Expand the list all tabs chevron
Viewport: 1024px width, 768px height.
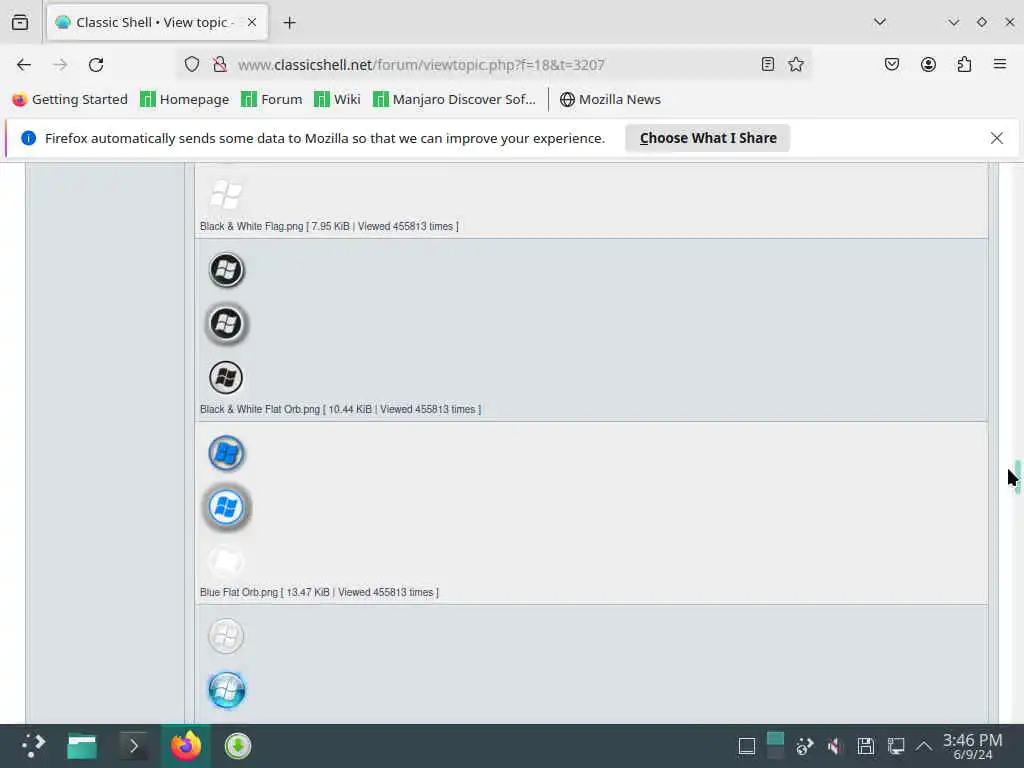tap(880, 22)
